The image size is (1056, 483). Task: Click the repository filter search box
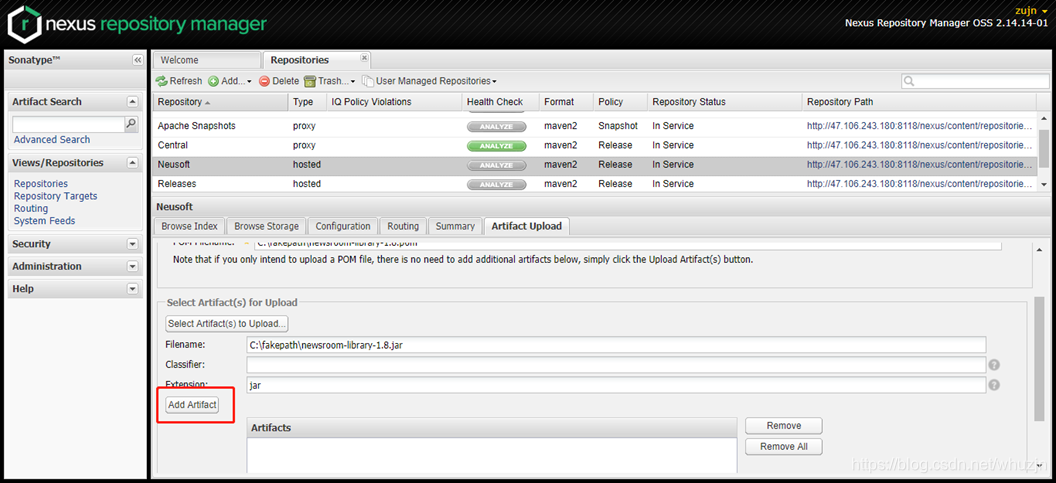tap(975, 81)
